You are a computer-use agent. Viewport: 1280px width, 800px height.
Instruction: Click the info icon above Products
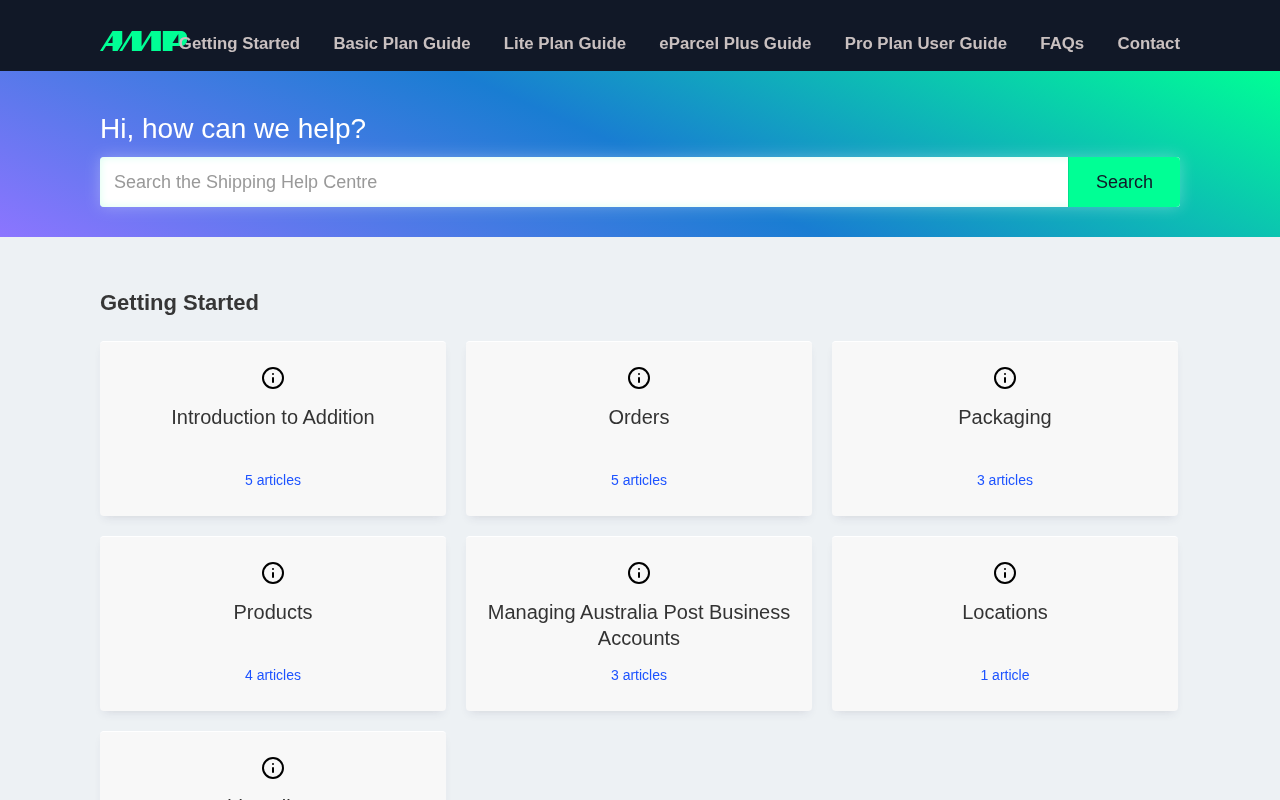273,573
